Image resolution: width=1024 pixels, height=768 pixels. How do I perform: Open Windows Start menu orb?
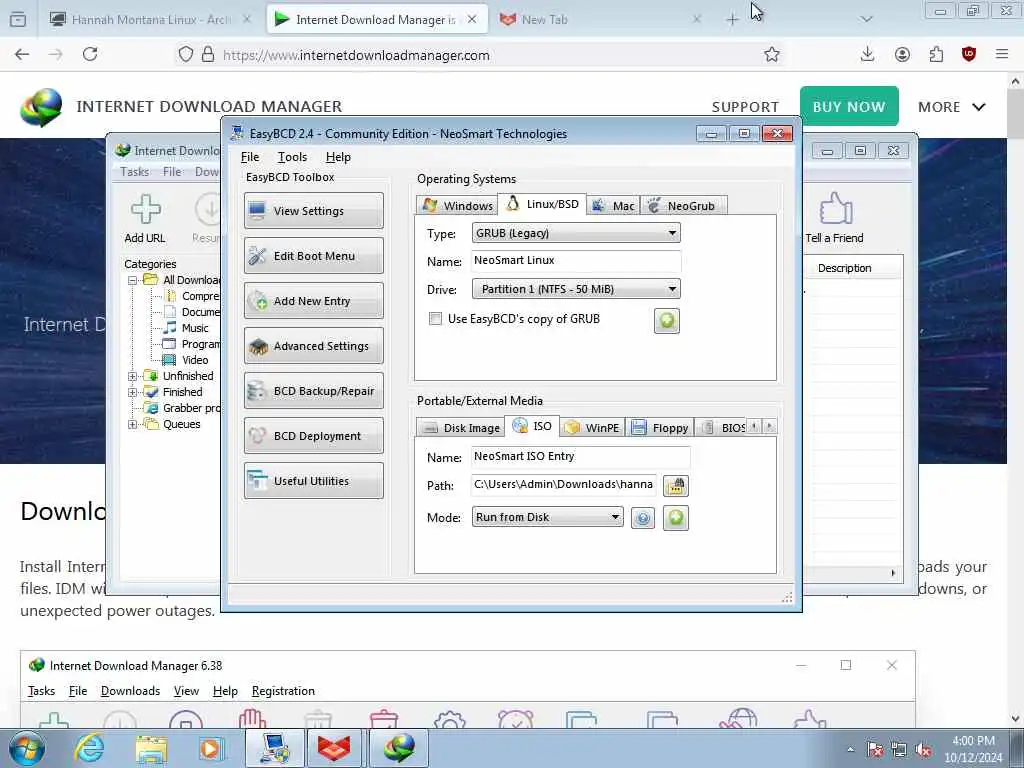(x=27, y=748)
